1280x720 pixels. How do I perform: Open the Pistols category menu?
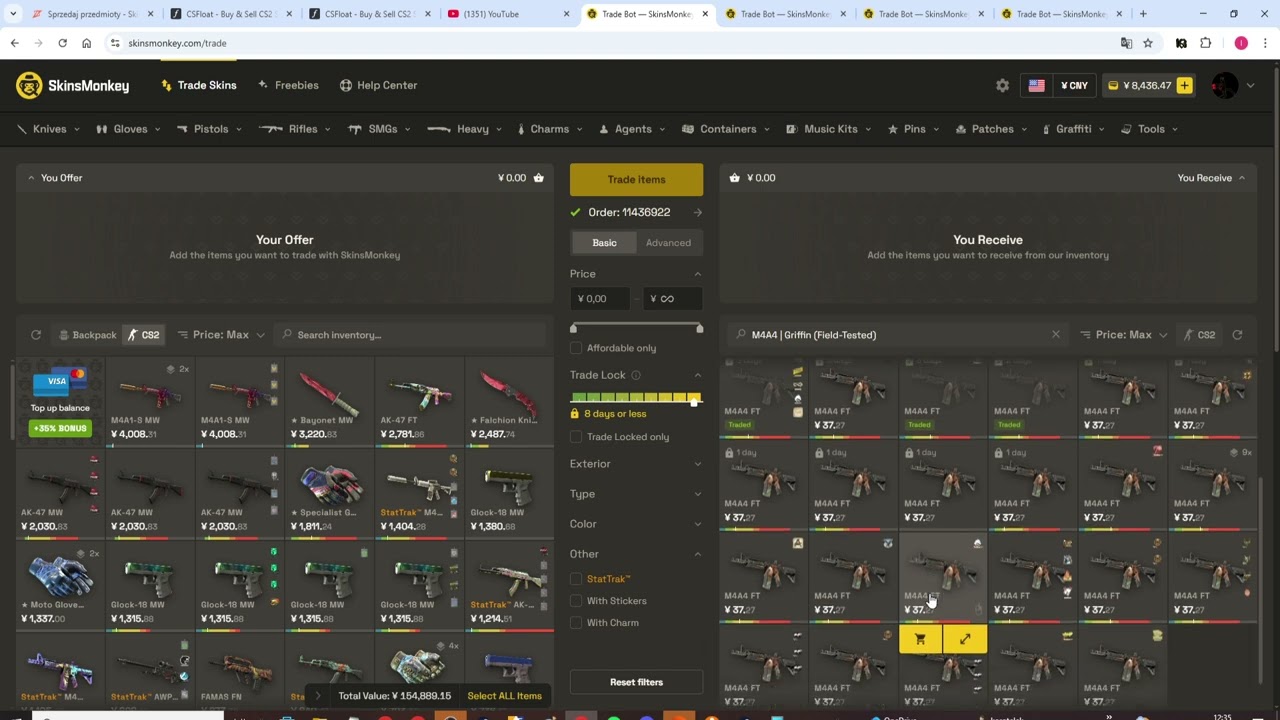pyautogui.click(x=210, y=129)
